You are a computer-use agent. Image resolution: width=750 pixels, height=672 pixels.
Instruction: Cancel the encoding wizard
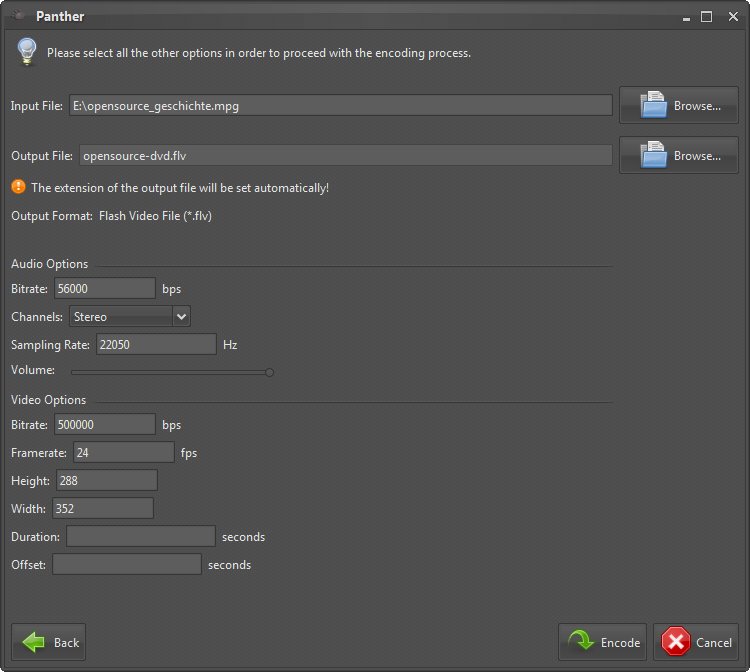click(x=695, y=642)
